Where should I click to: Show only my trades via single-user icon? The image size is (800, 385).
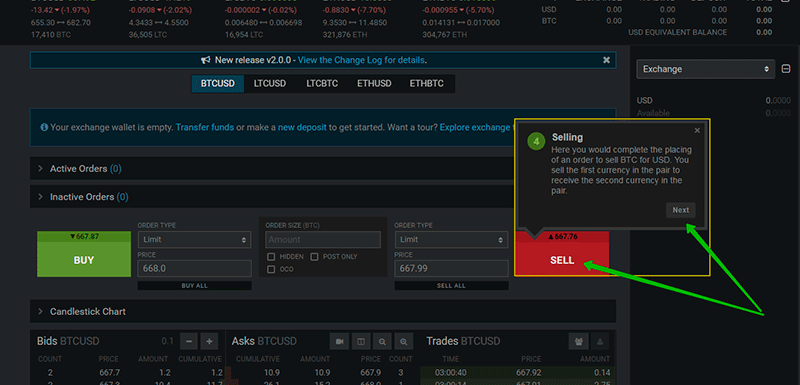[x=600, y=341]
